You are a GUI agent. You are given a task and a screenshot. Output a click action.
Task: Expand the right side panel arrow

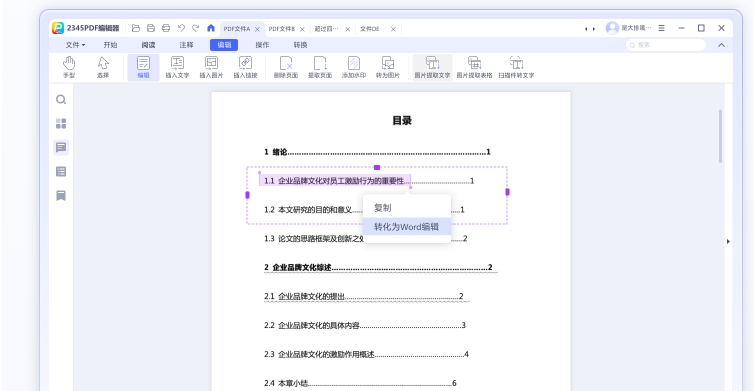point(728,241)
